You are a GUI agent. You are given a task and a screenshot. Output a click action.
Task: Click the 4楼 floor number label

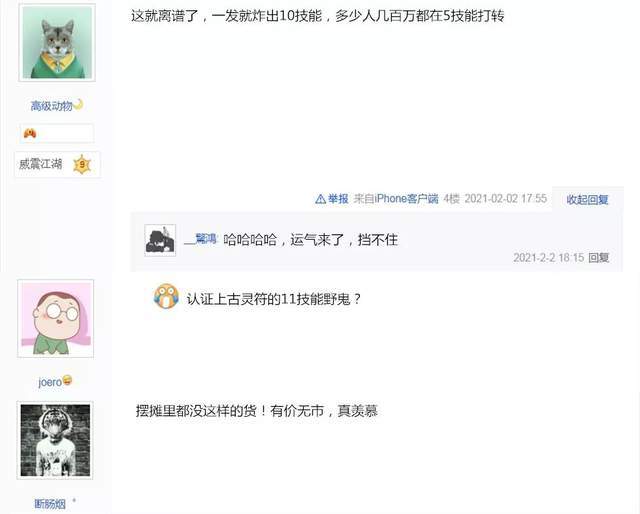(x=451, y=199)
